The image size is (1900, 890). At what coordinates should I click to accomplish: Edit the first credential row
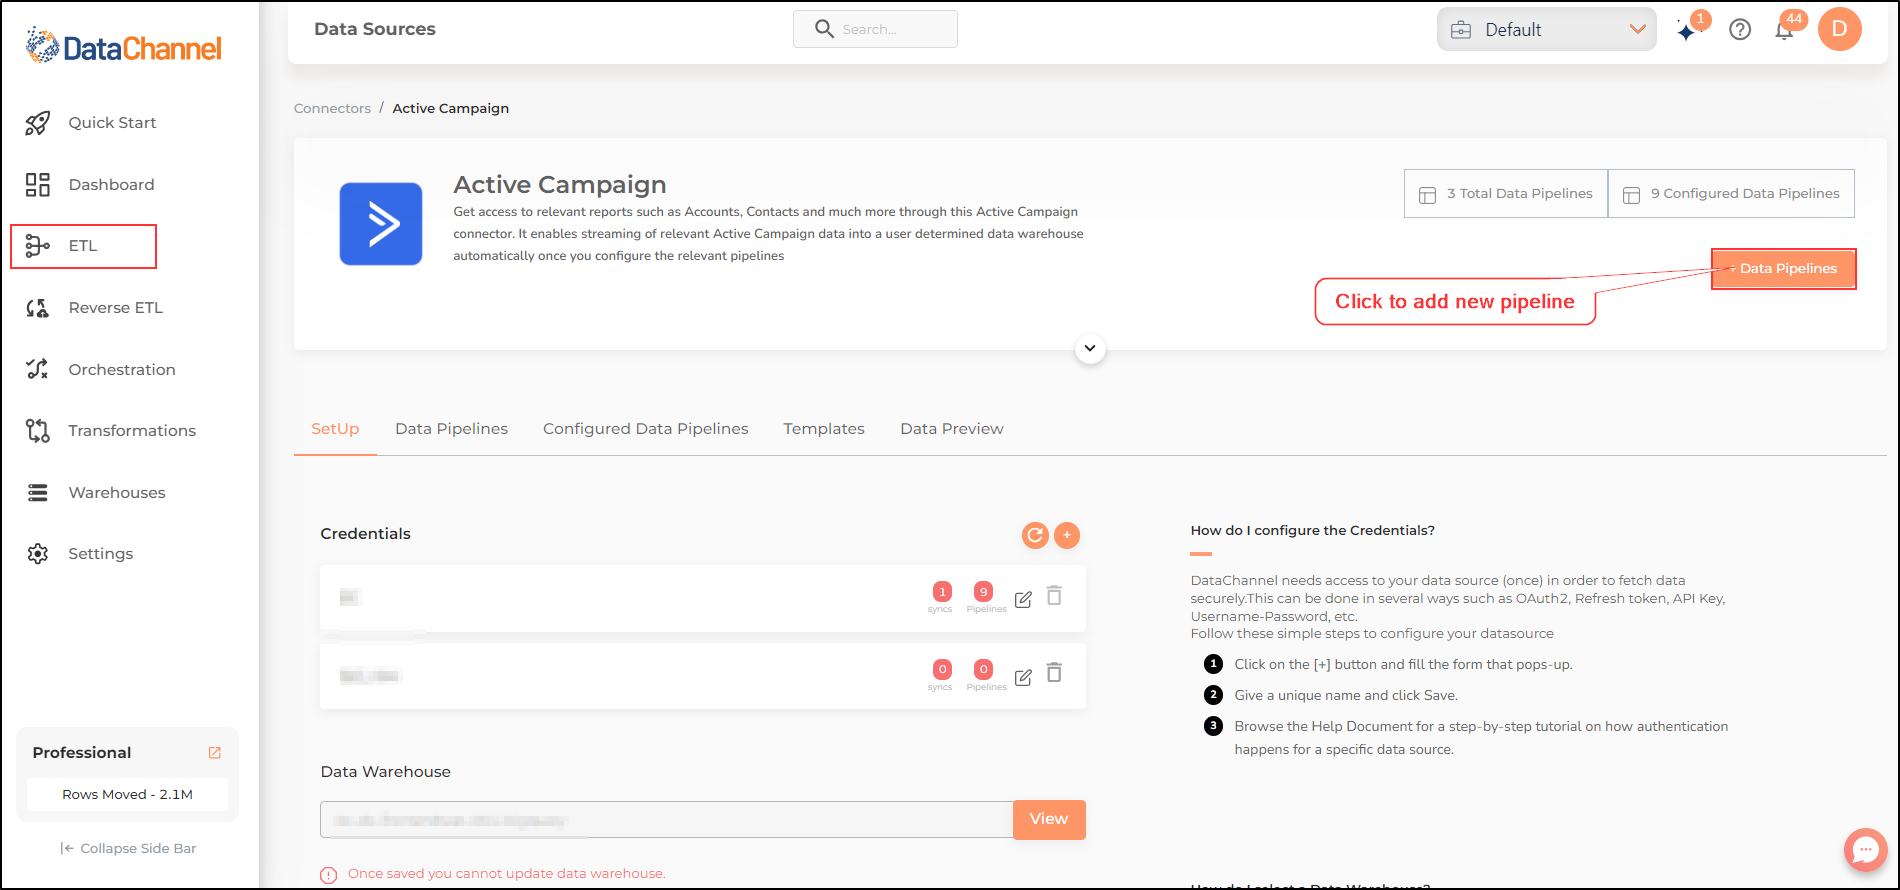click(x=1023, y=599)
